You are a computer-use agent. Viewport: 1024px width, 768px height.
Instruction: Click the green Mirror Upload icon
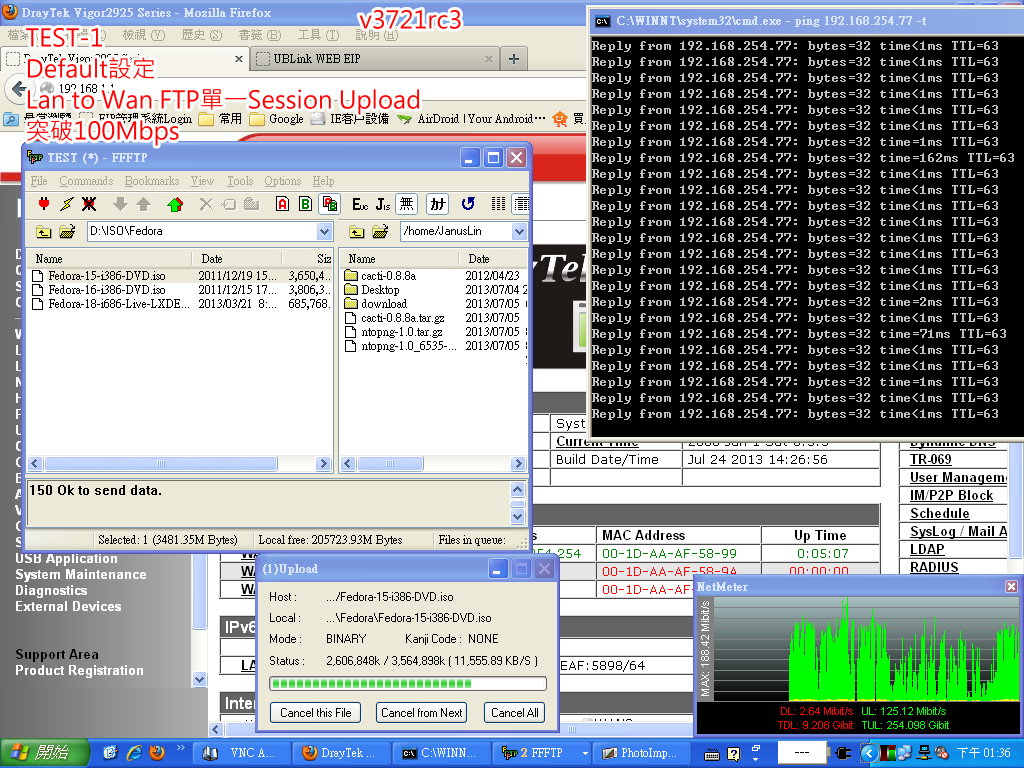point(174,204)
